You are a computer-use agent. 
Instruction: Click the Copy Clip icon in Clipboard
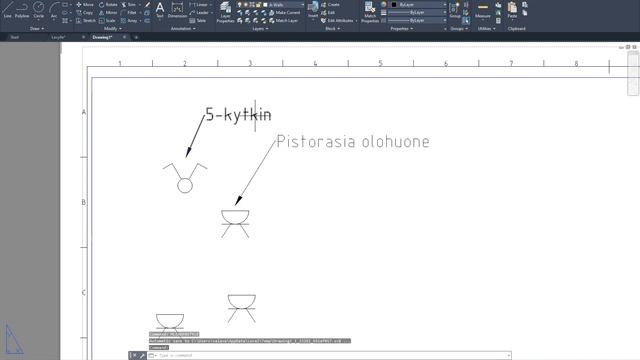[x=525, y=13]
